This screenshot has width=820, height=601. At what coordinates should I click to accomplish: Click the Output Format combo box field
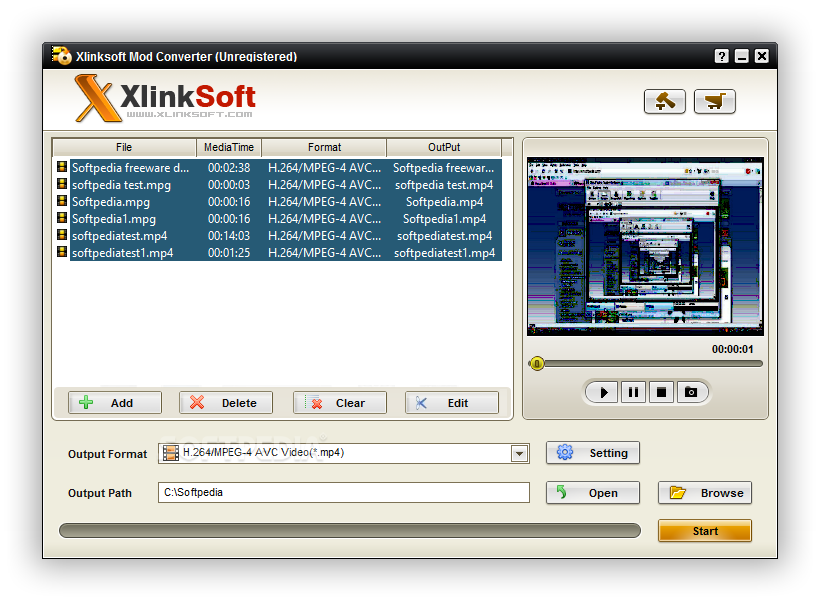tap(344, 453)
